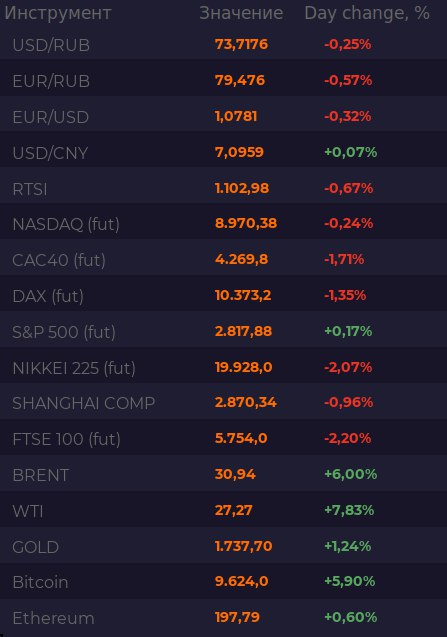Screen dimensions: 447x637
Task: Select the EUR/USD pair label
Action: click(50, 117)
